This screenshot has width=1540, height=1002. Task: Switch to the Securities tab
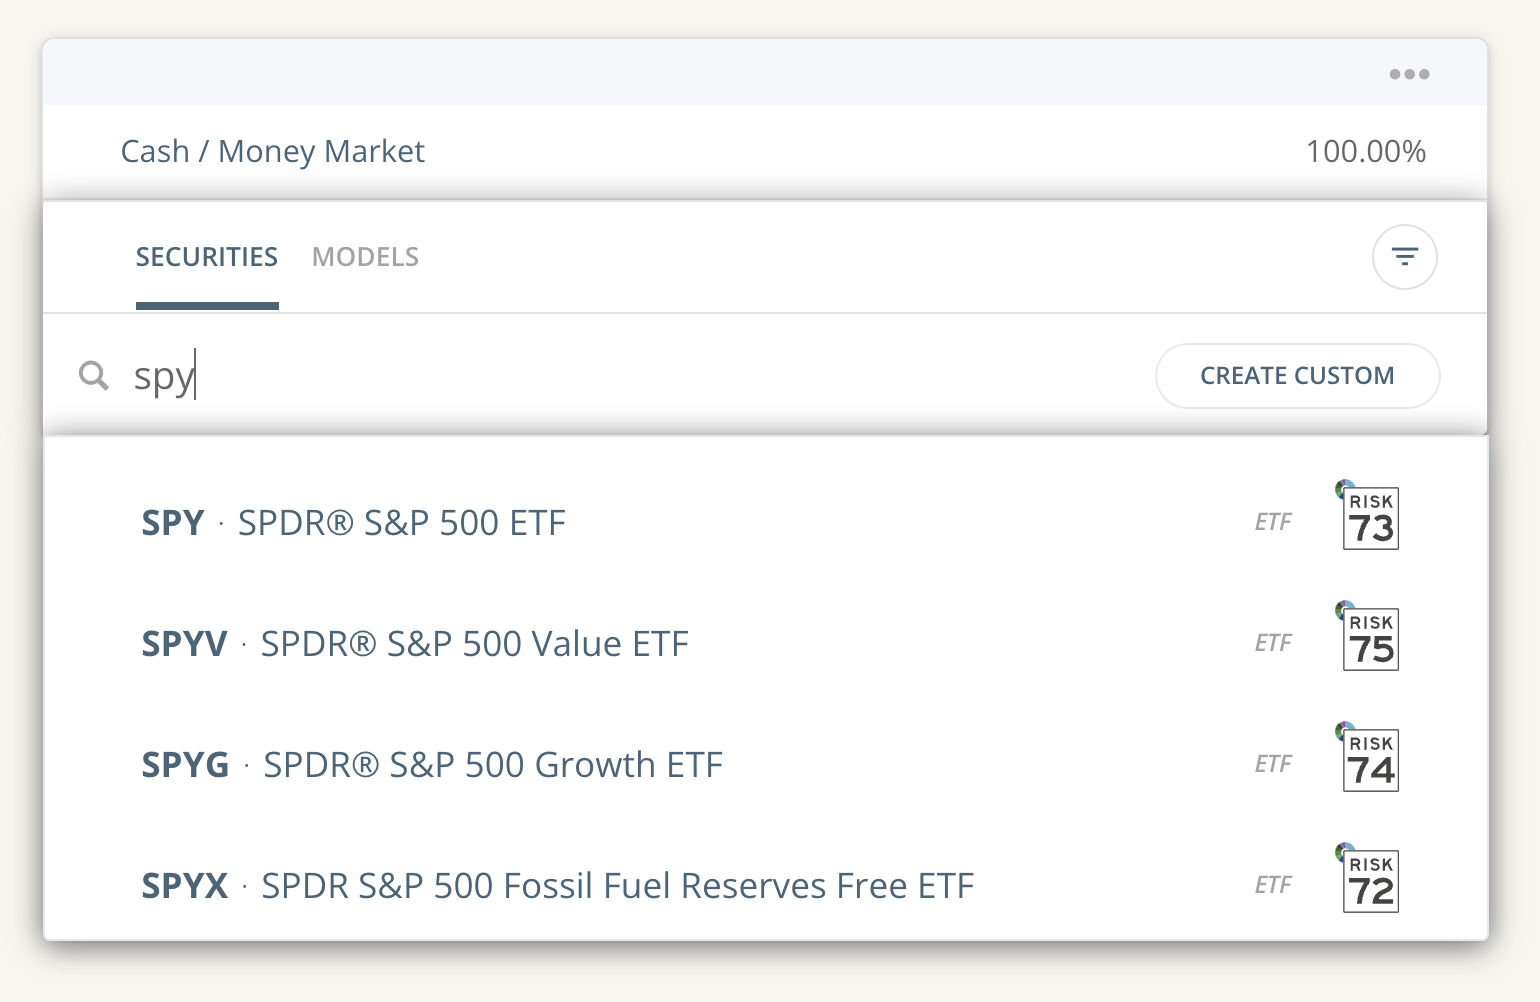pos(207,257)
